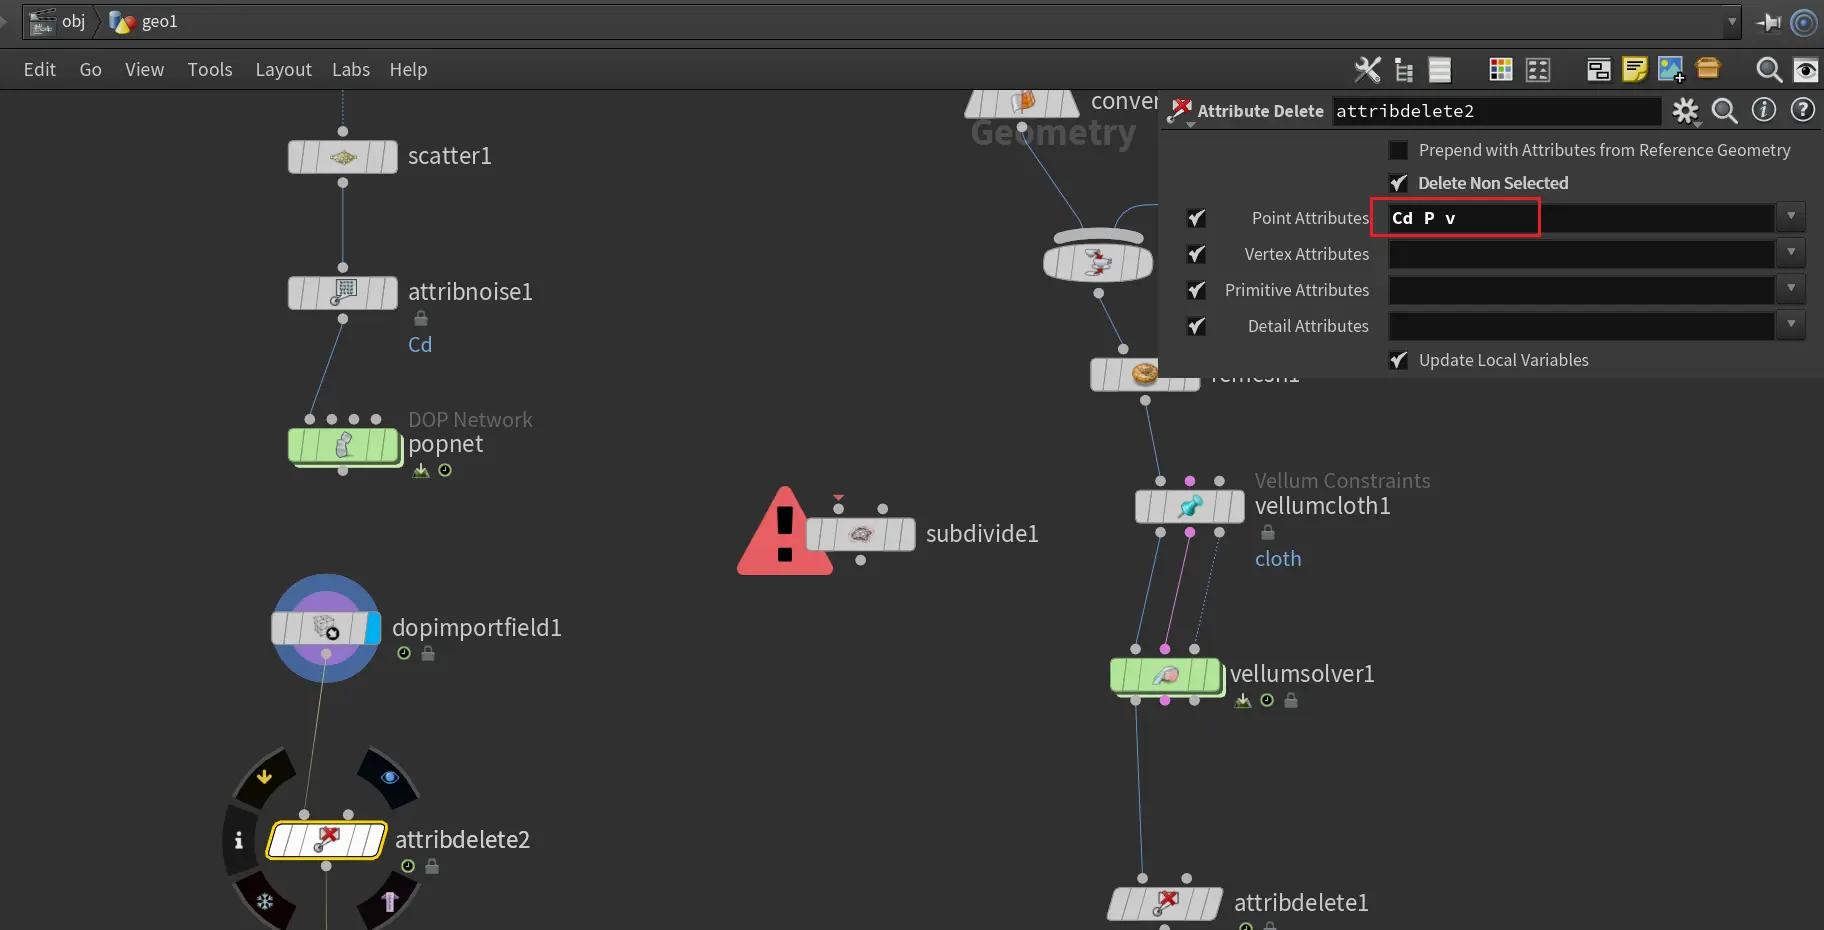Viewport: 1824px width, 930px height.
Task: Uncheck Delete Non Selected
Action: [x=1399, y=183]
